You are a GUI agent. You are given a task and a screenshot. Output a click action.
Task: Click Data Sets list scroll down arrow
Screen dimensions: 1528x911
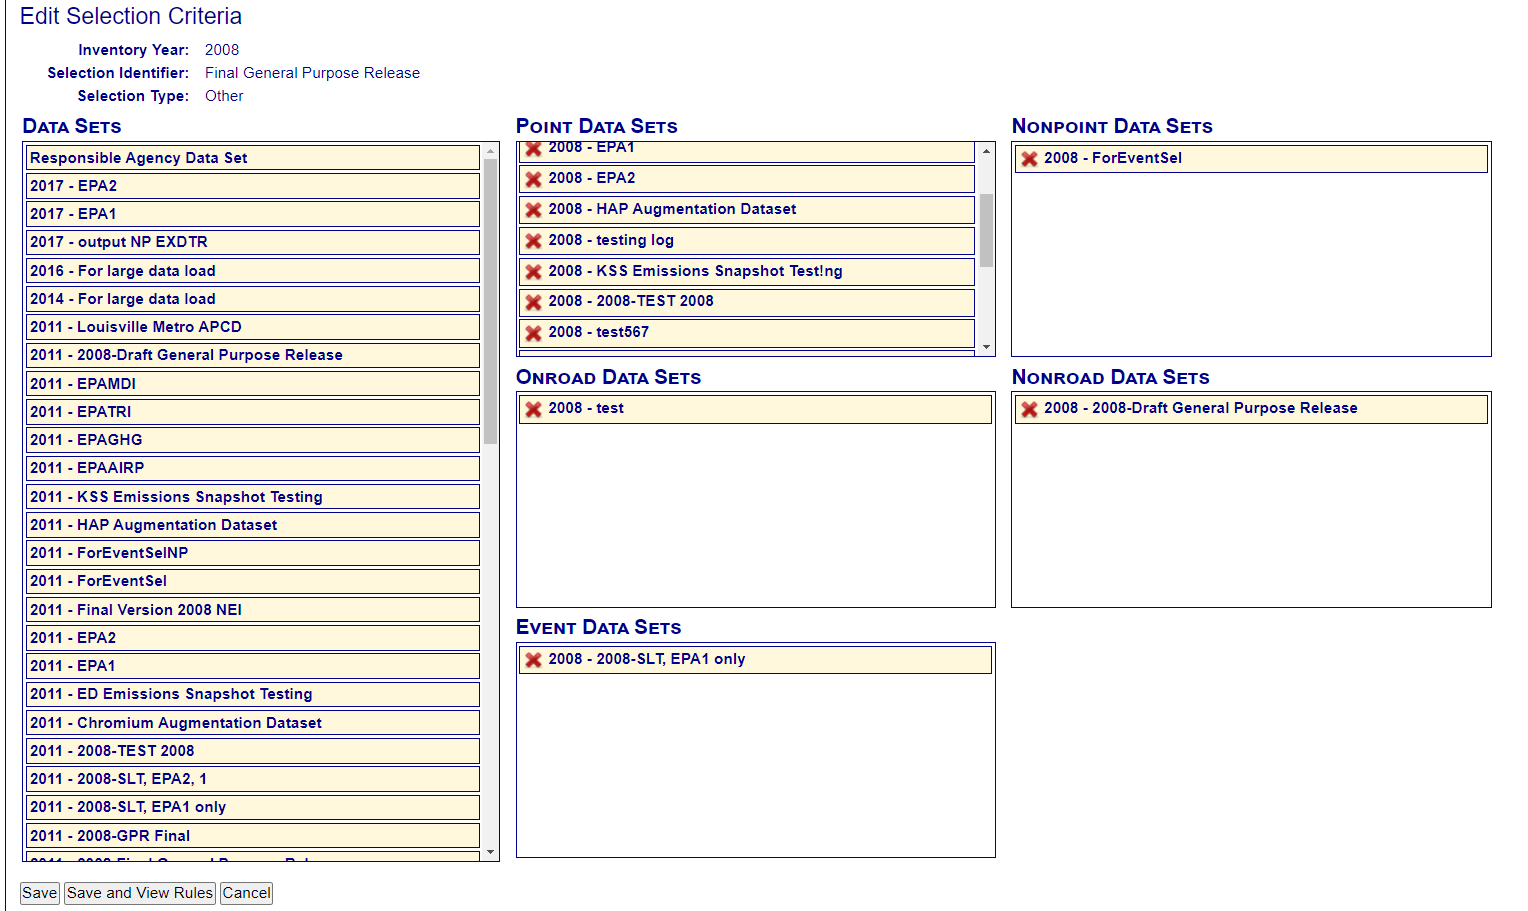coord(490,852)
